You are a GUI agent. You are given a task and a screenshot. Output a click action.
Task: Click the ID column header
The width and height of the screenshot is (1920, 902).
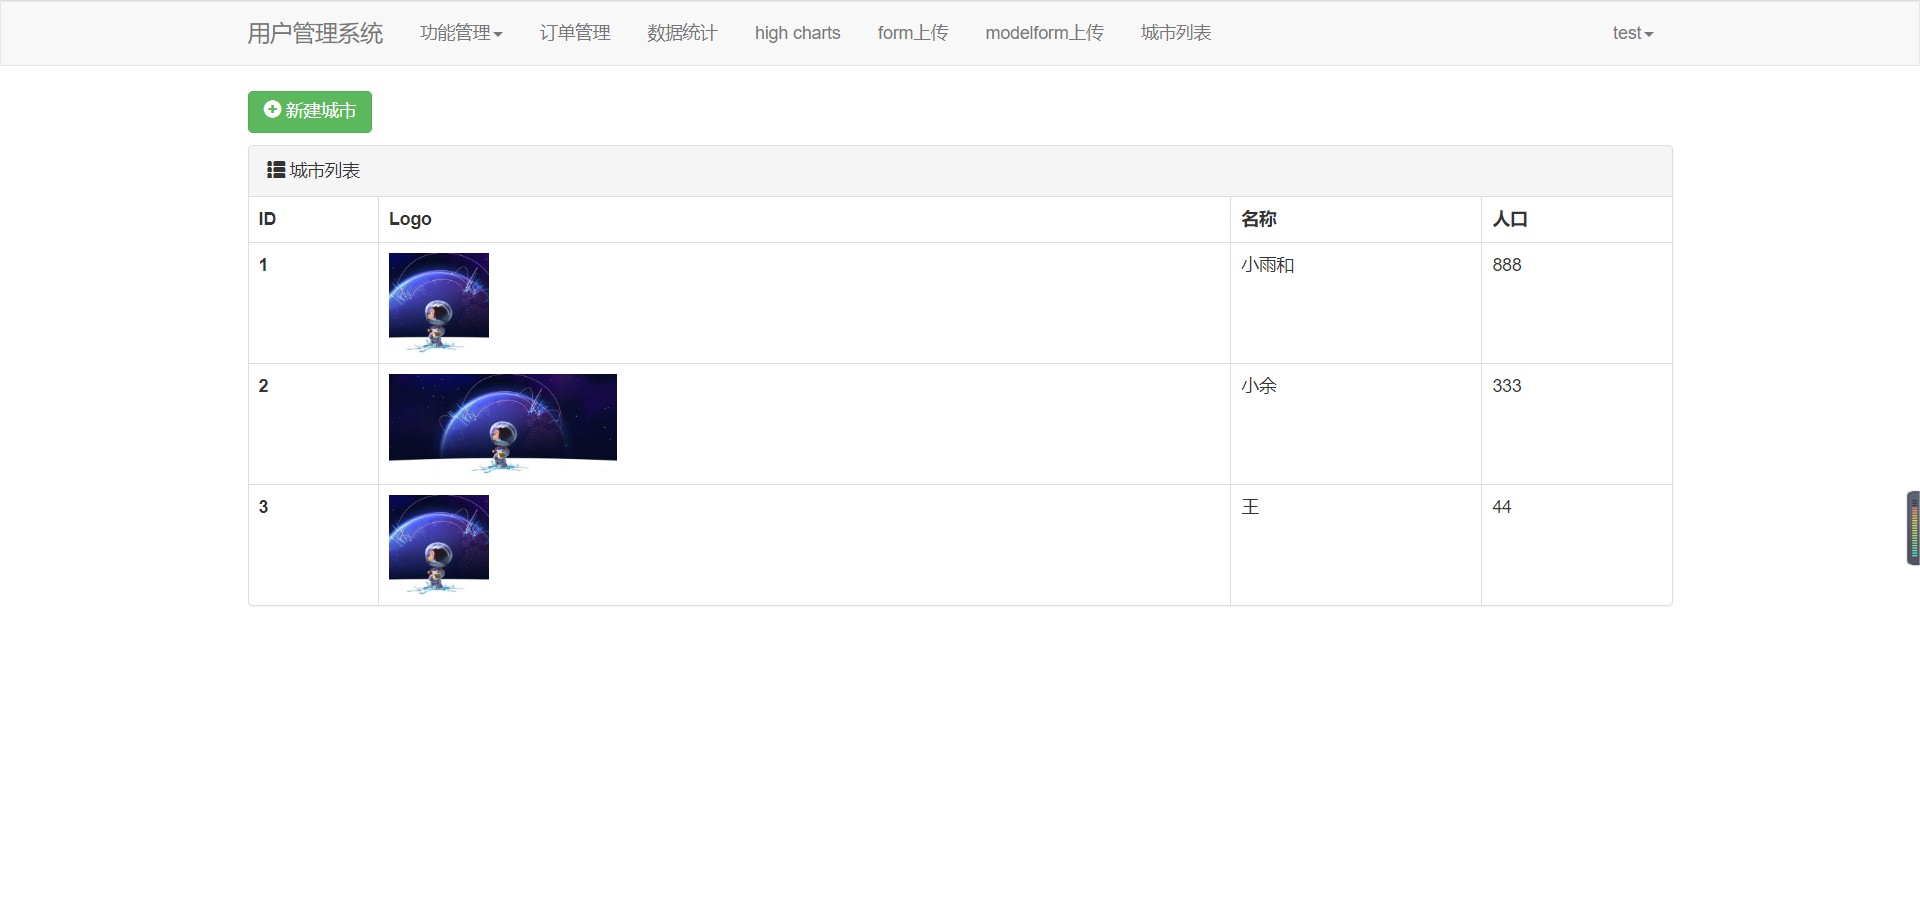point(266,218)
